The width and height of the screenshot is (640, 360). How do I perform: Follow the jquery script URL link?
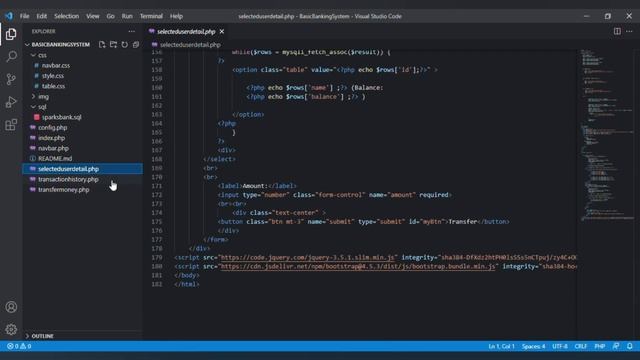tap(308, 258)
